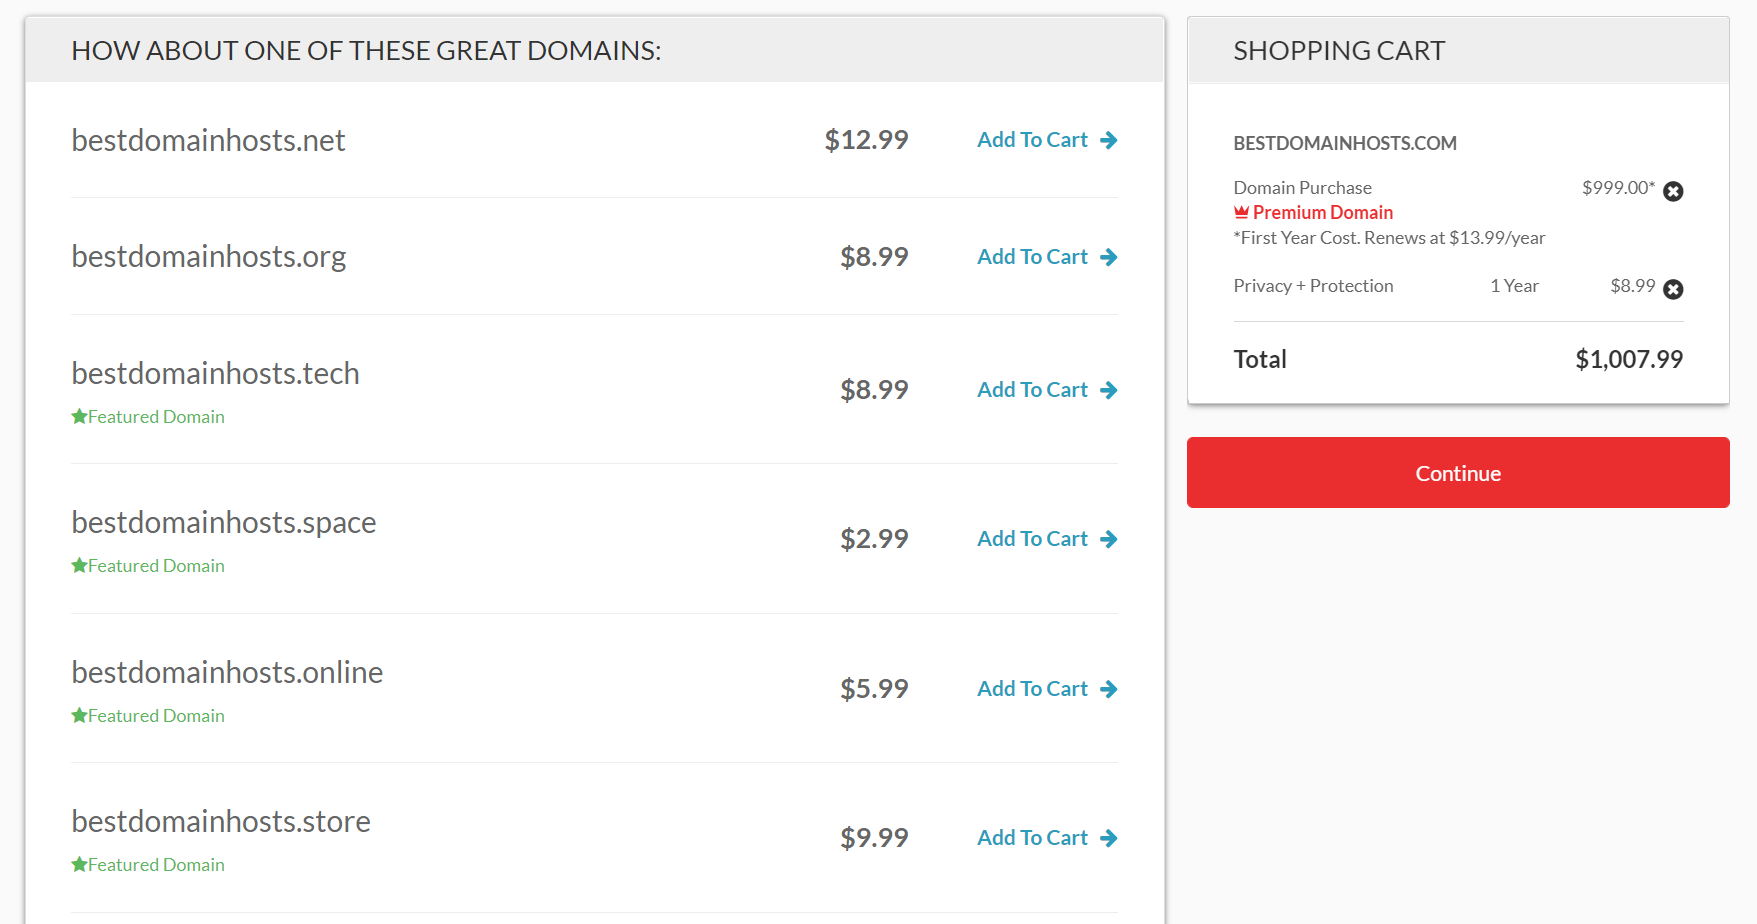Add bestdomainhosts.tech to cart
Image resolution: width=1757 pixels, height=924 pixels.
1032,390
